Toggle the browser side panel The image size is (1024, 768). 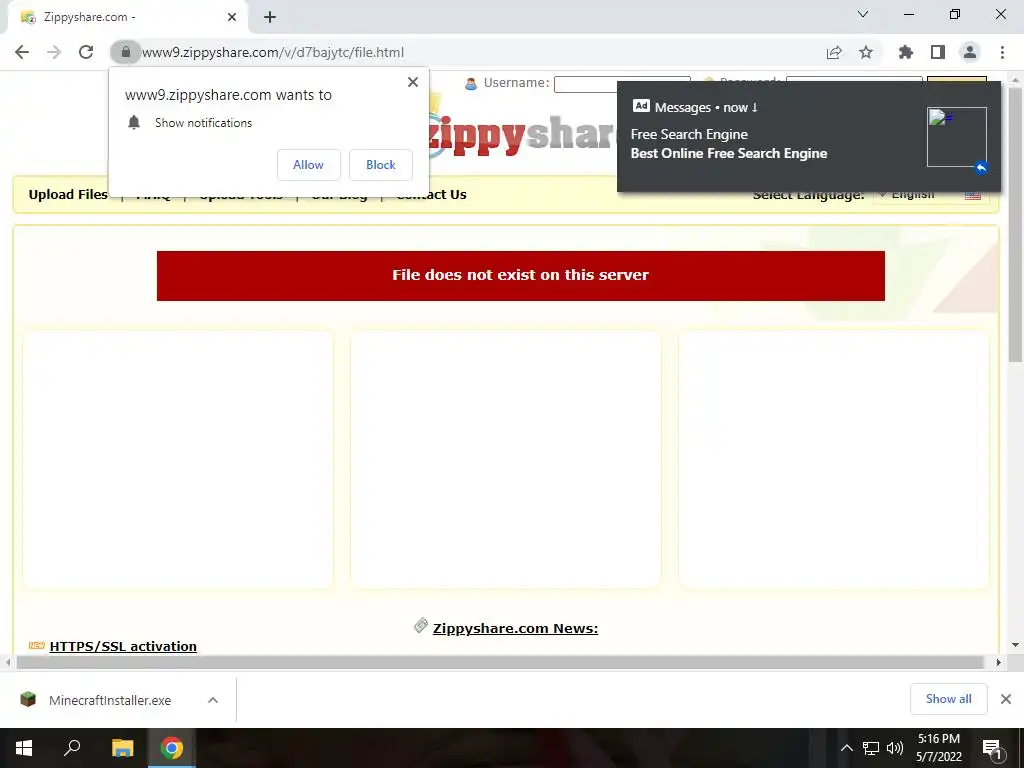(x=938, y=52)
